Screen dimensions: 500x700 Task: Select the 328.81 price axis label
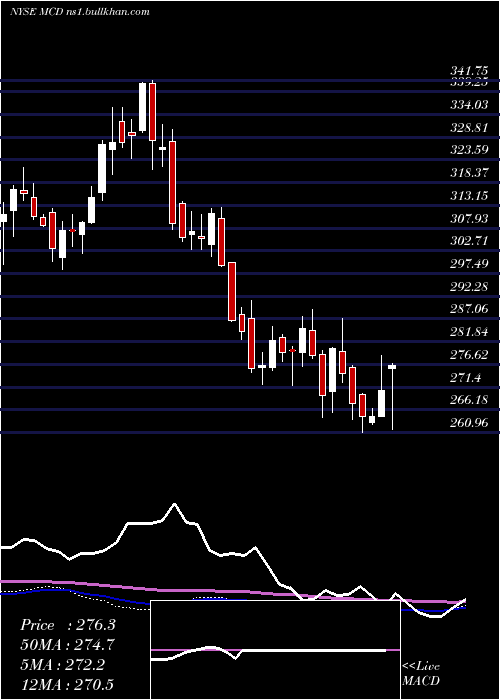(469, 127)
